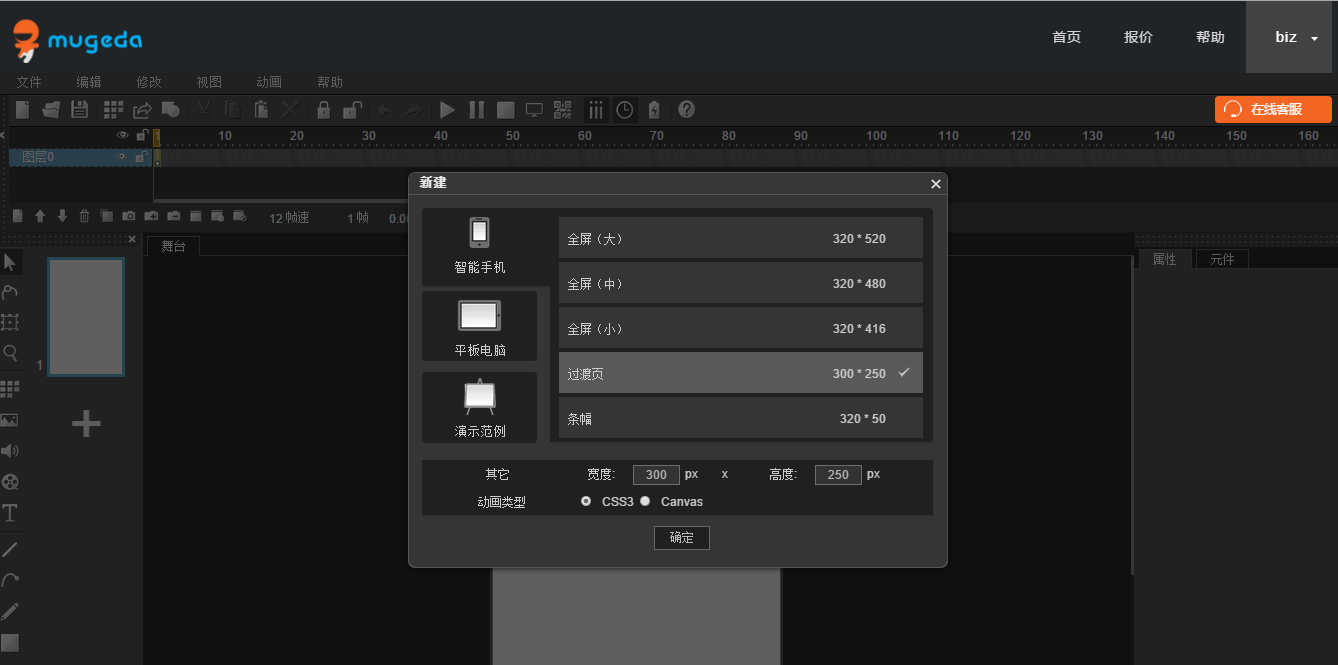Switch to the 元件 tab
Viewport: 1338px width, 665px height.
tap(1222, 259)
